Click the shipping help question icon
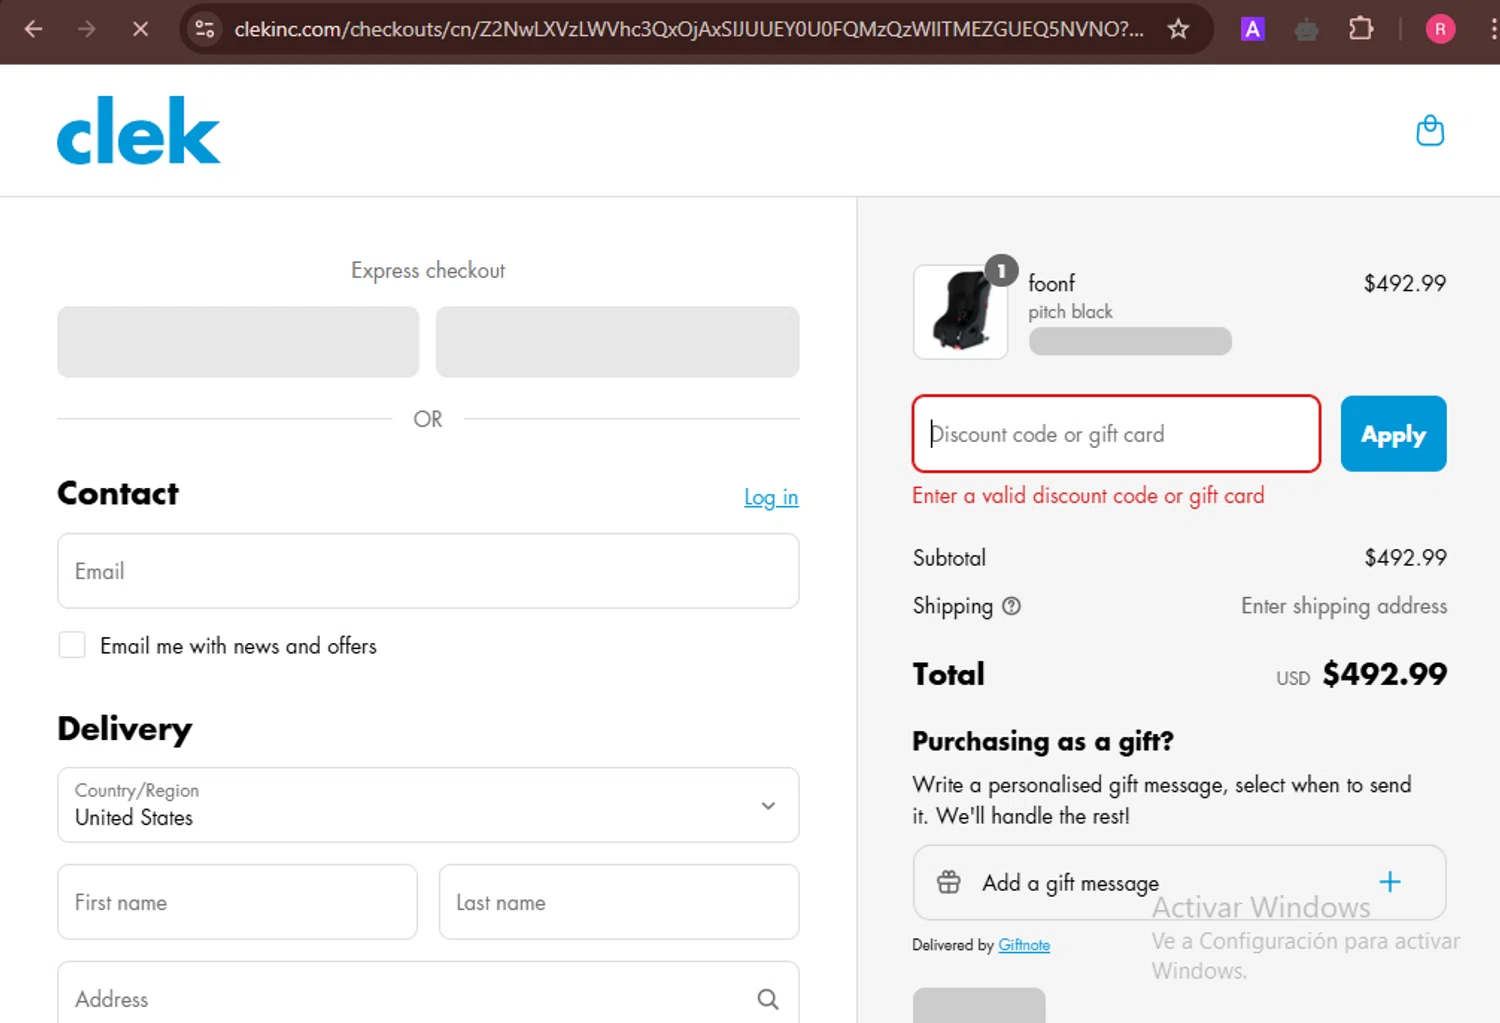Image resolution: width=1500 pixels, height=1023 pixels. click(1011, 606)
